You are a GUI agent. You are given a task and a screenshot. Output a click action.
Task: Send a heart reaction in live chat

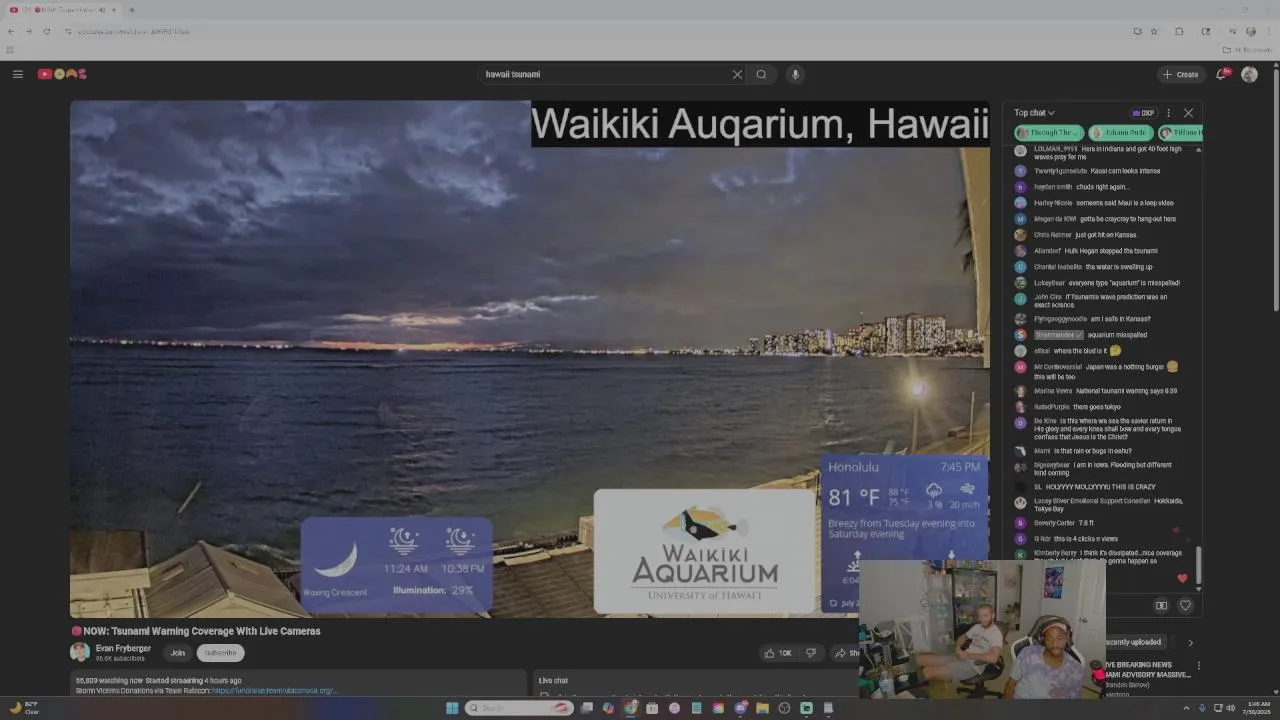click(x=1186, y=605)
